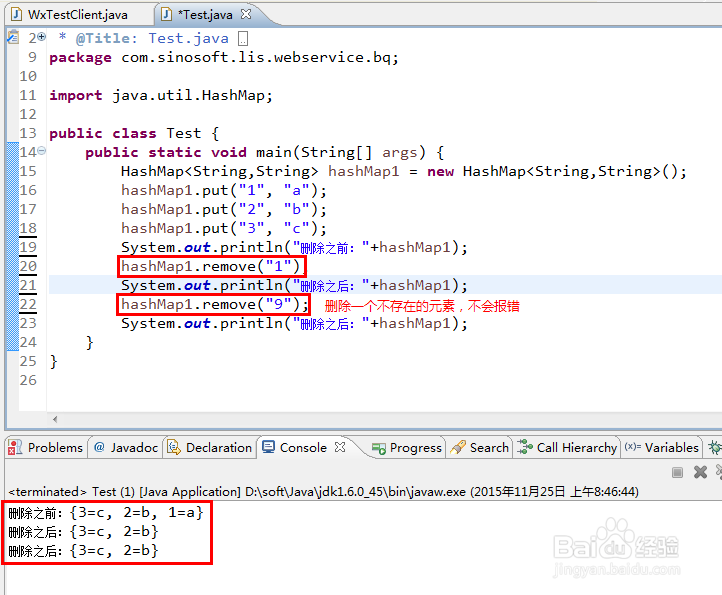The height and width of the screenshot is (595, 722).
Task: Open the Search view tab
Action: [x=480, y=447]
